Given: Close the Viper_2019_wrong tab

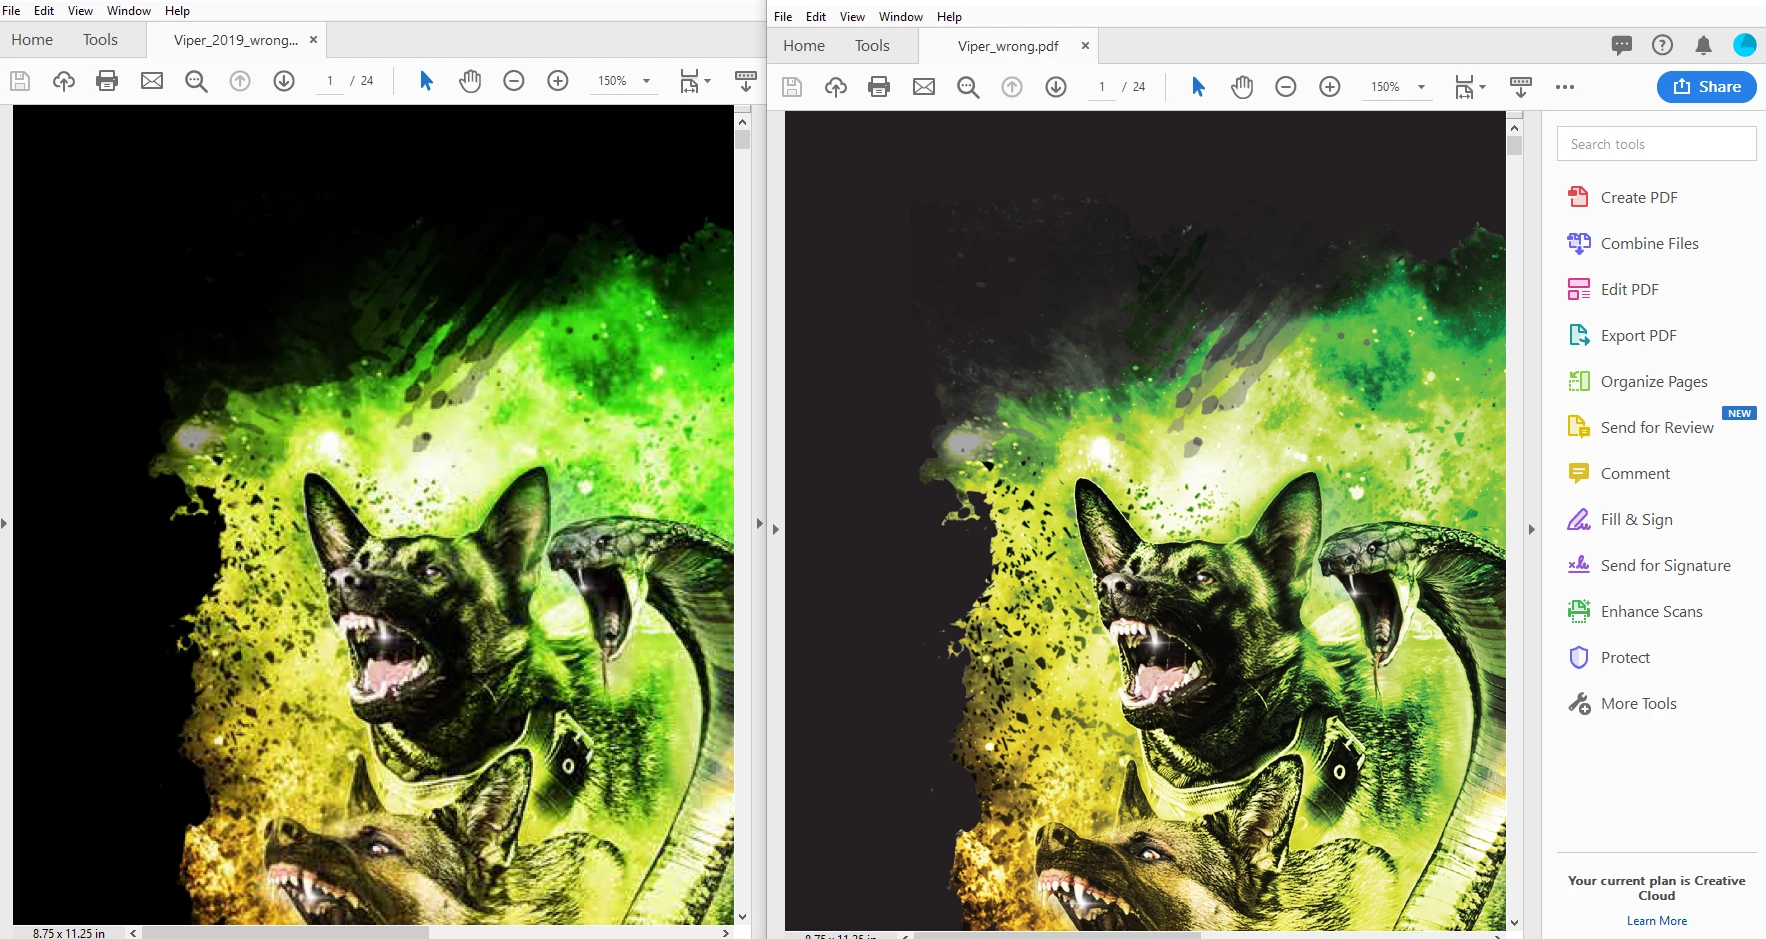Looking at the screenshot, I should pyautogui.click(x=313, y=39).
